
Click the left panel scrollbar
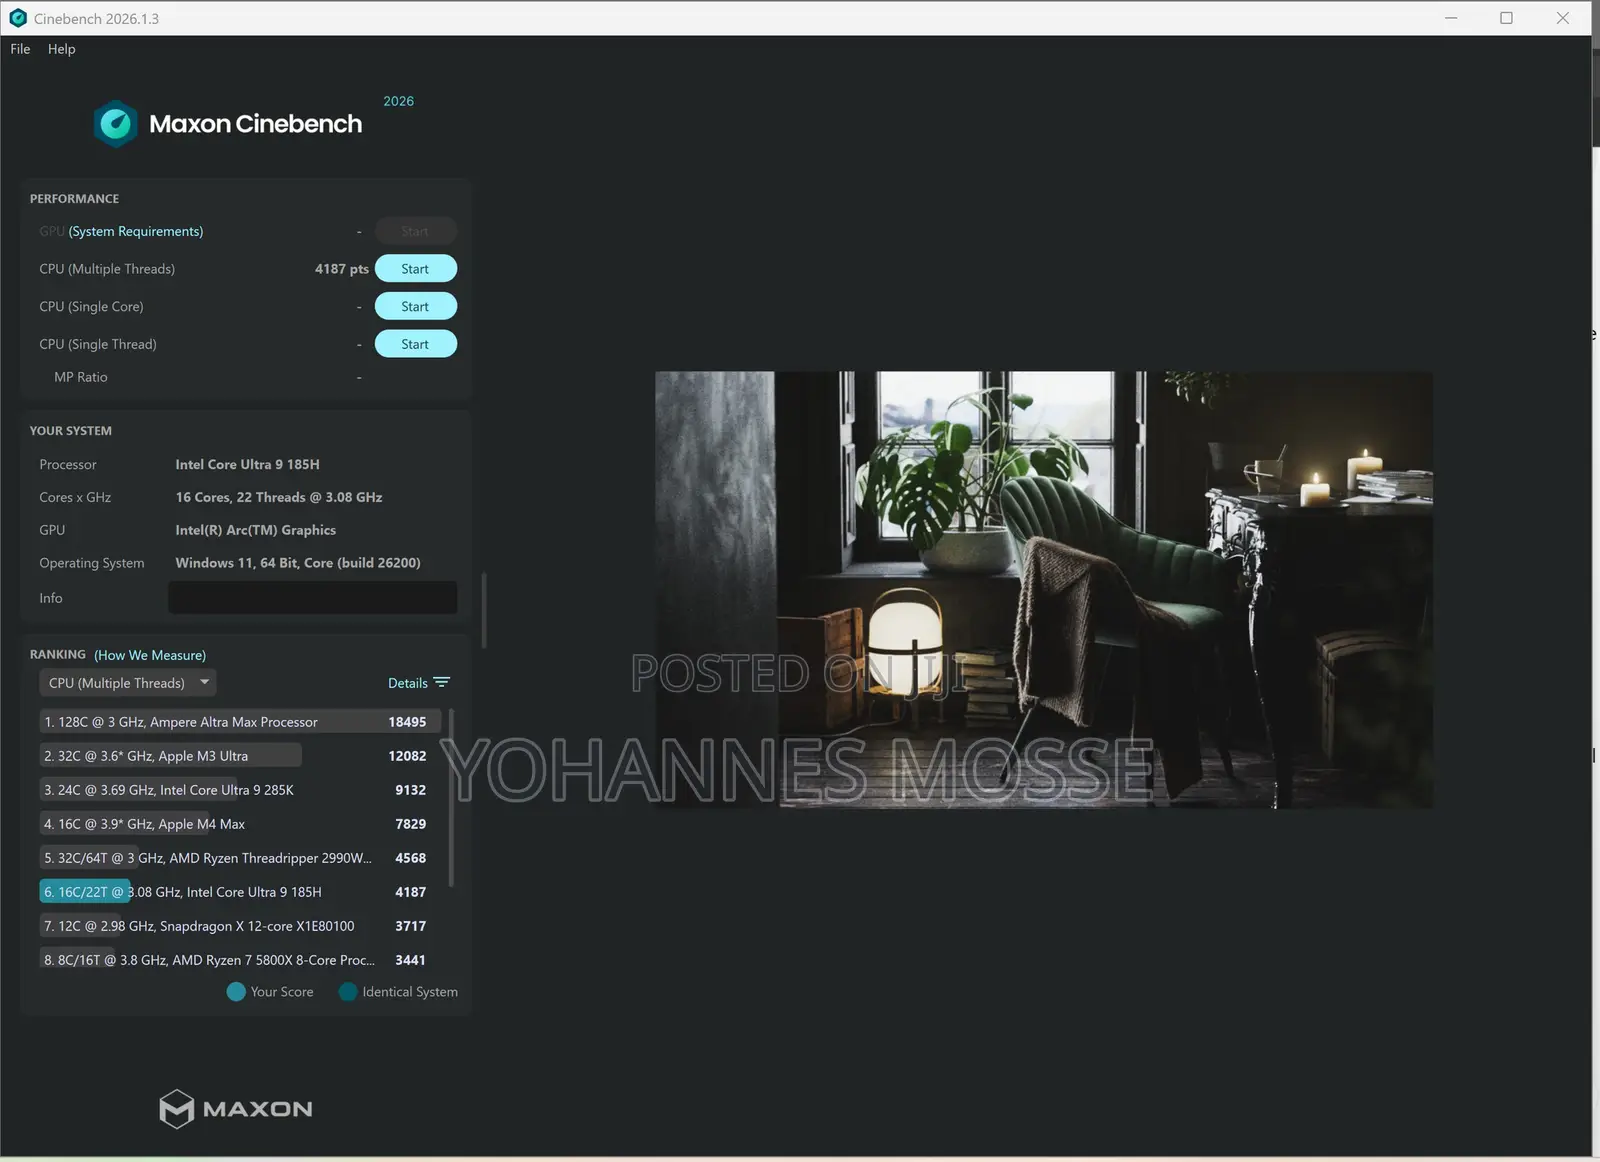[484, 610]
